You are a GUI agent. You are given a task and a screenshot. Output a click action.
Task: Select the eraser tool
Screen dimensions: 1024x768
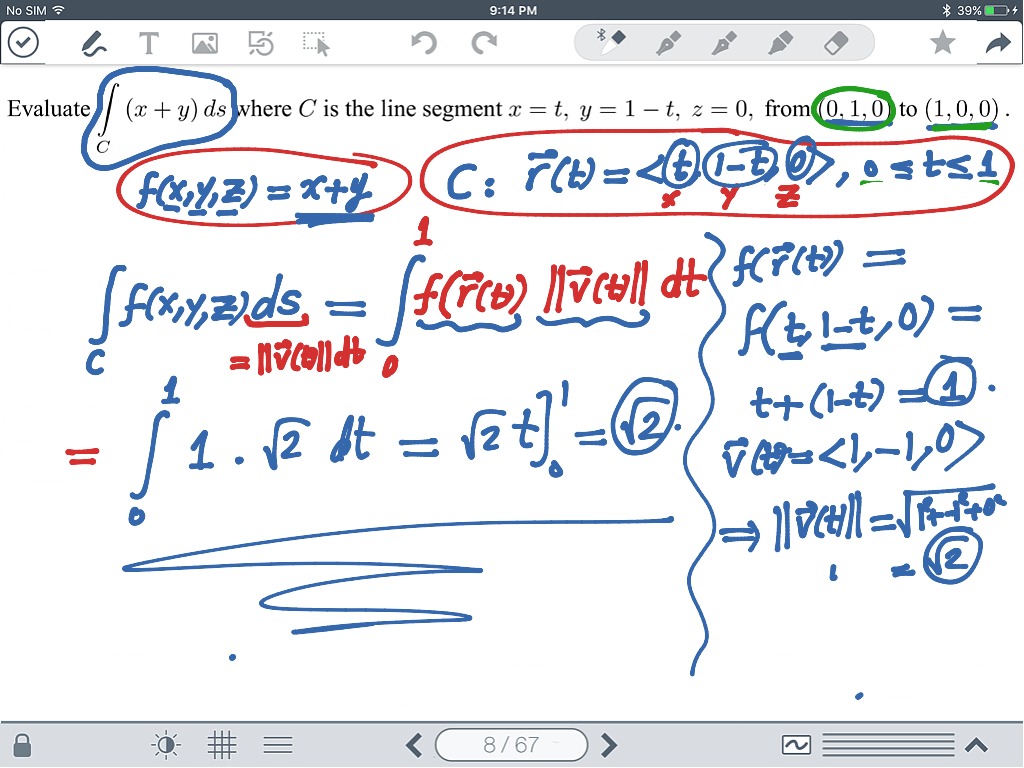[x=837, y=43]
